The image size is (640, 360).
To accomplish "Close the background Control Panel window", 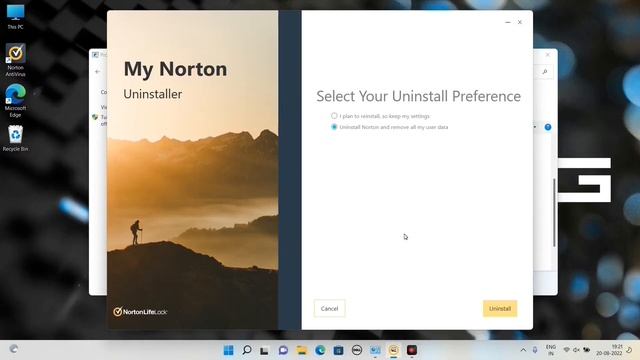I will pyautogui.click(x=548, y=54).
